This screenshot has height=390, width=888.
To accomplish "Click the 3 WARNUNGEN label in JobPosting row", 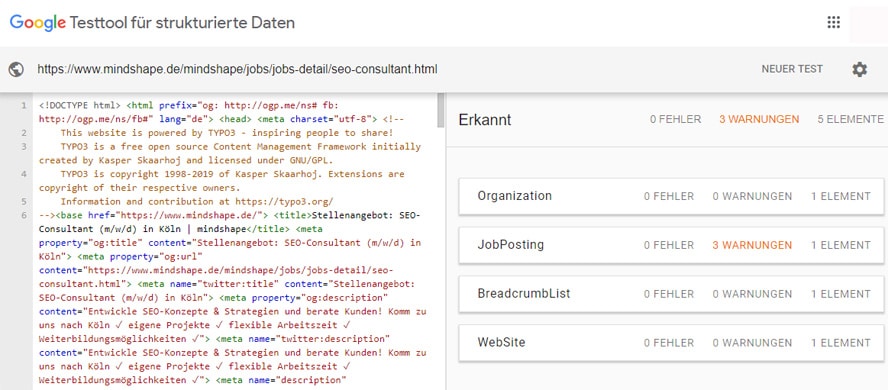I will pos(752,245).
